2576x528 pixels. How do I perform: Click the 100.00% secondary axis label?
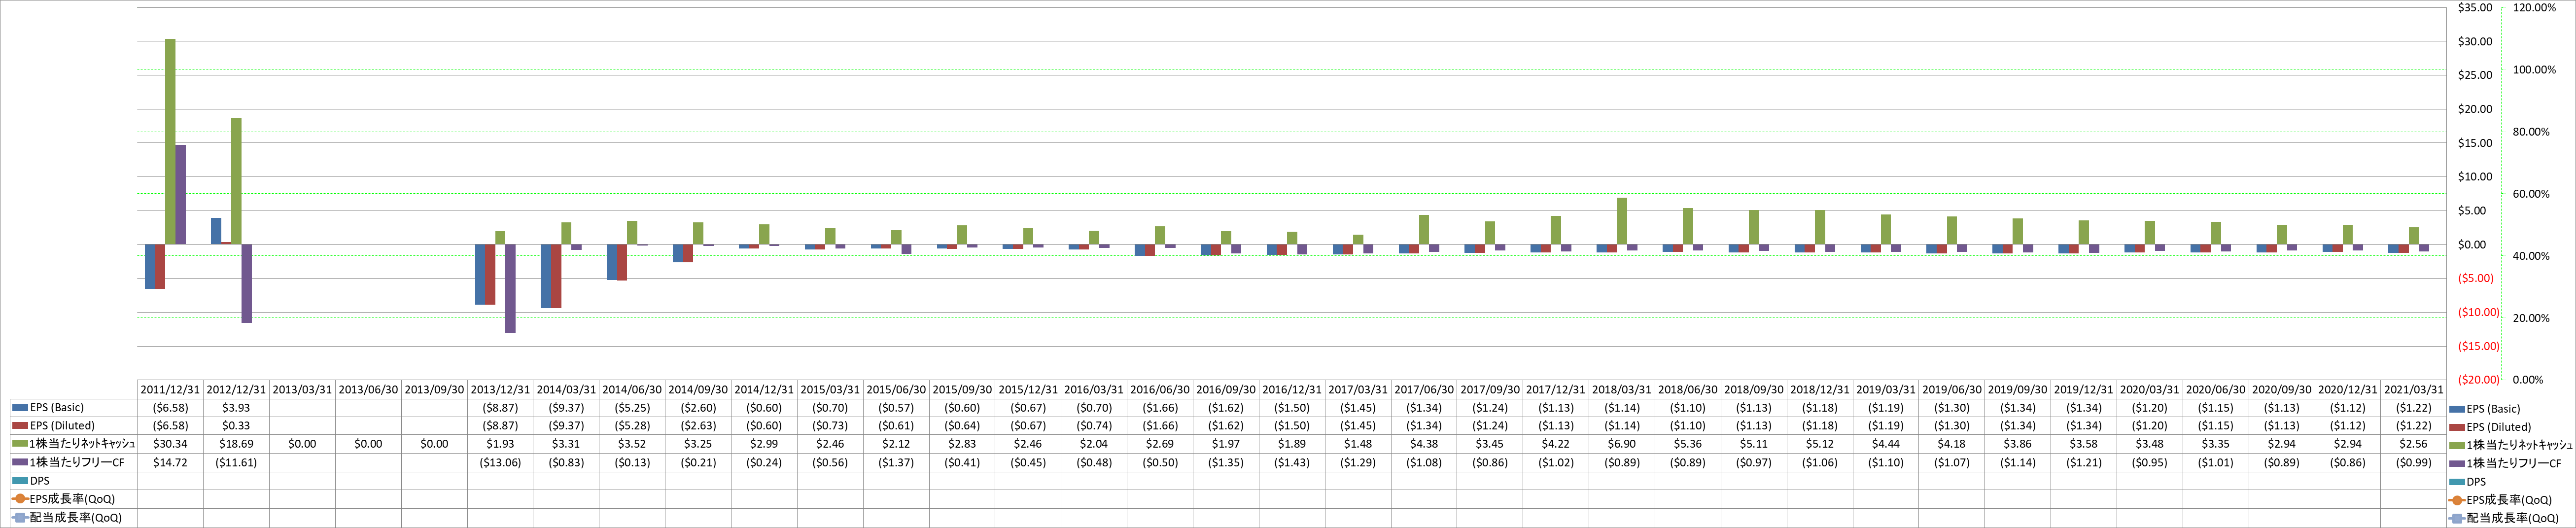tap(2534, 70)
